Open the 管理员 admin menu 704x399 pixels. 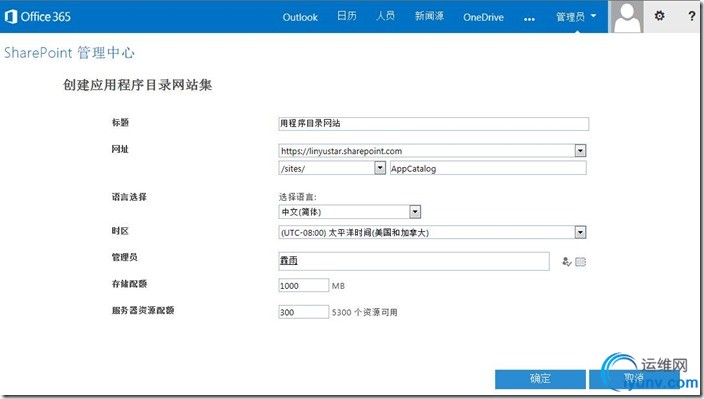(576, 17)
